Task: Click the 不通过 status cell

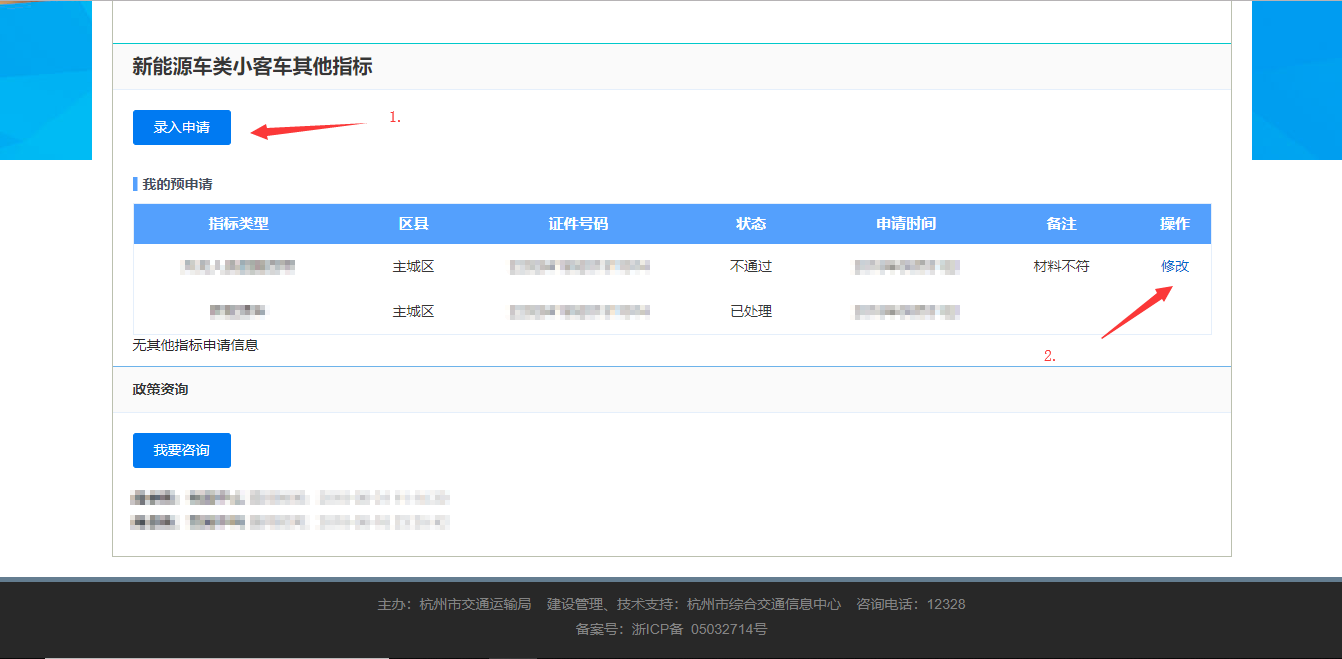Action: (x=750, y=266)
